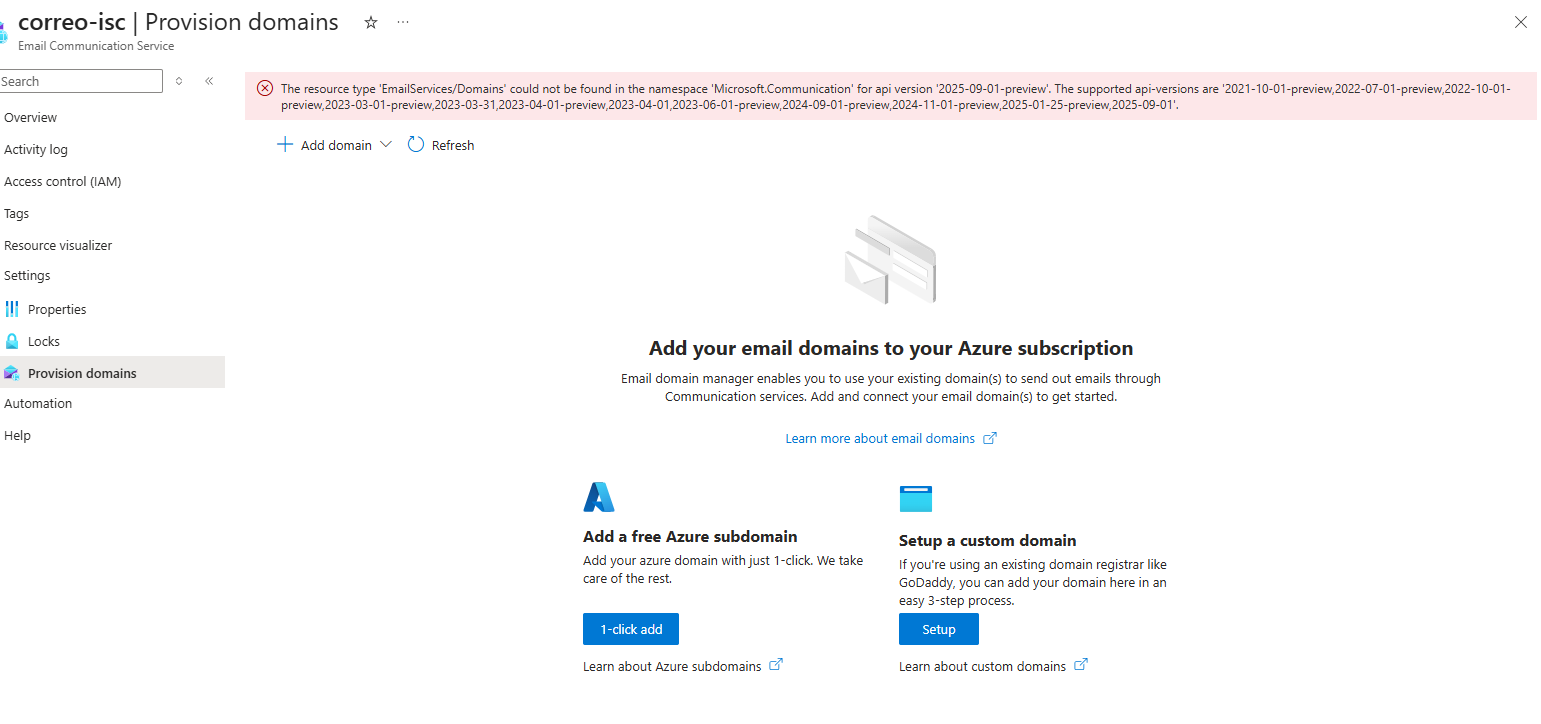Click the Add your email domains heading
Screen dimensions: 1541x724
coord(891,348)
